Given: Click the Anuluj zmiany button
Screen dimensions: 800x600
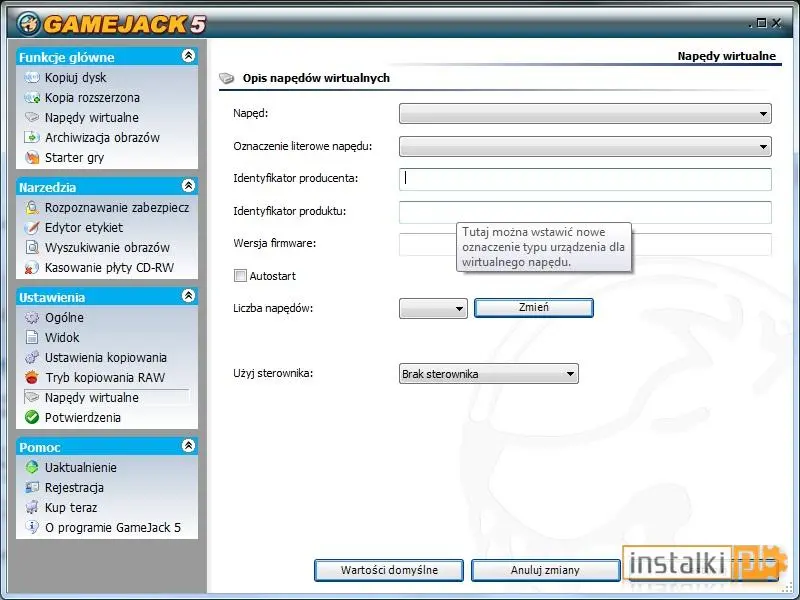Looking at the screenshot, I should pyautogui.click(x=545, y=570).
